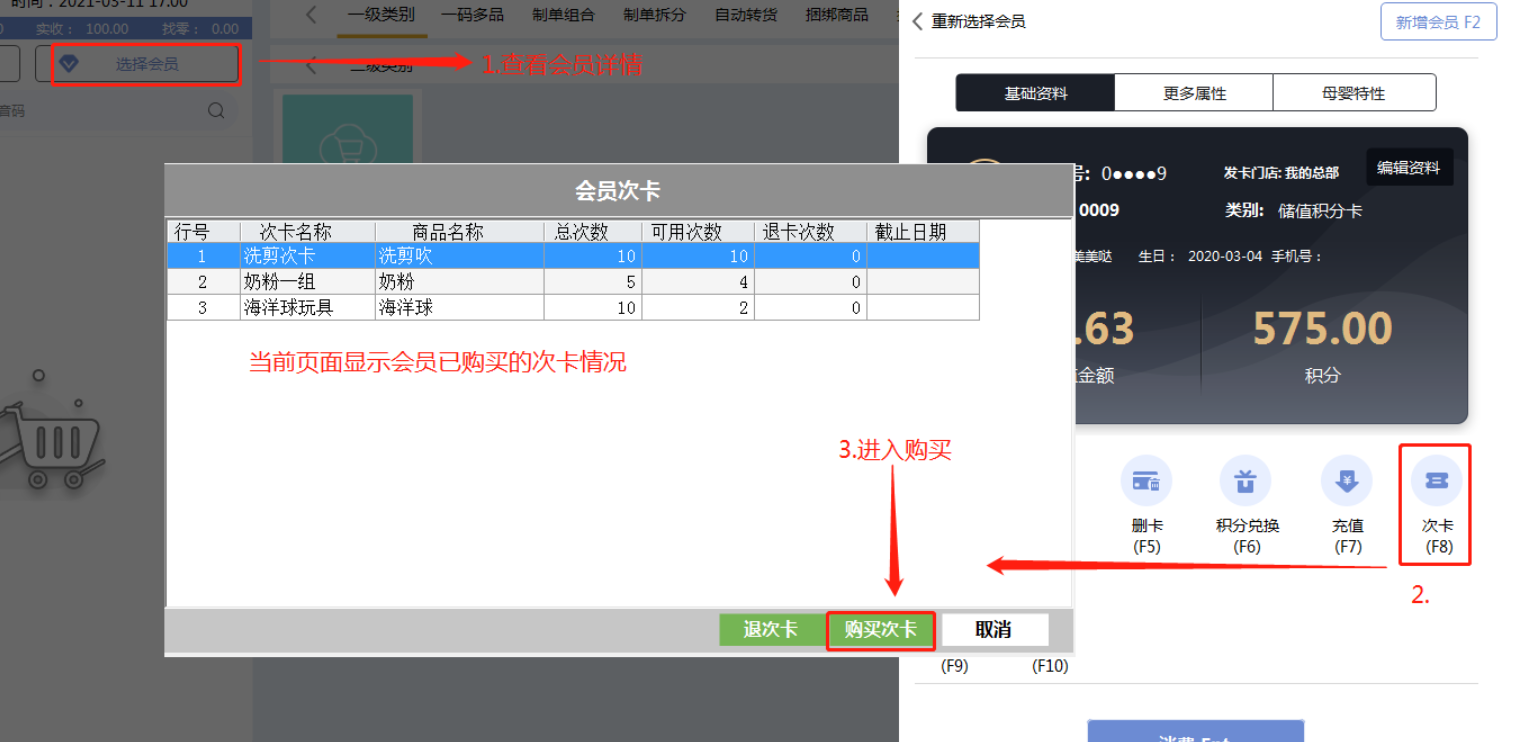
Task: Click the diamond icon on 选择会员 button
Action: [x=69, y=63]
